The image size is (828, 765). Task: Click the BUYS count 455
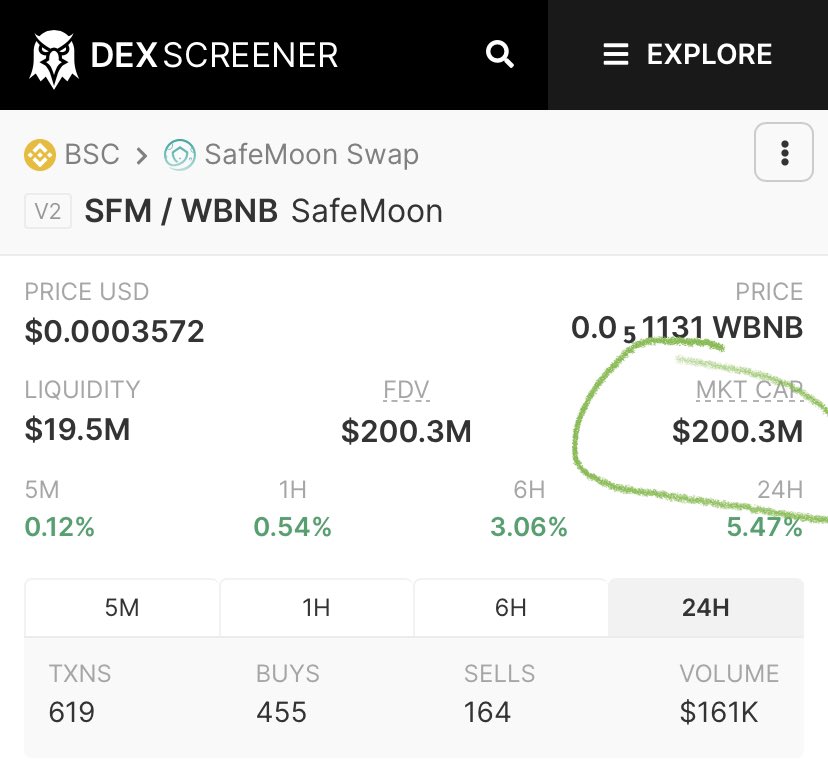tap(281, 712)
